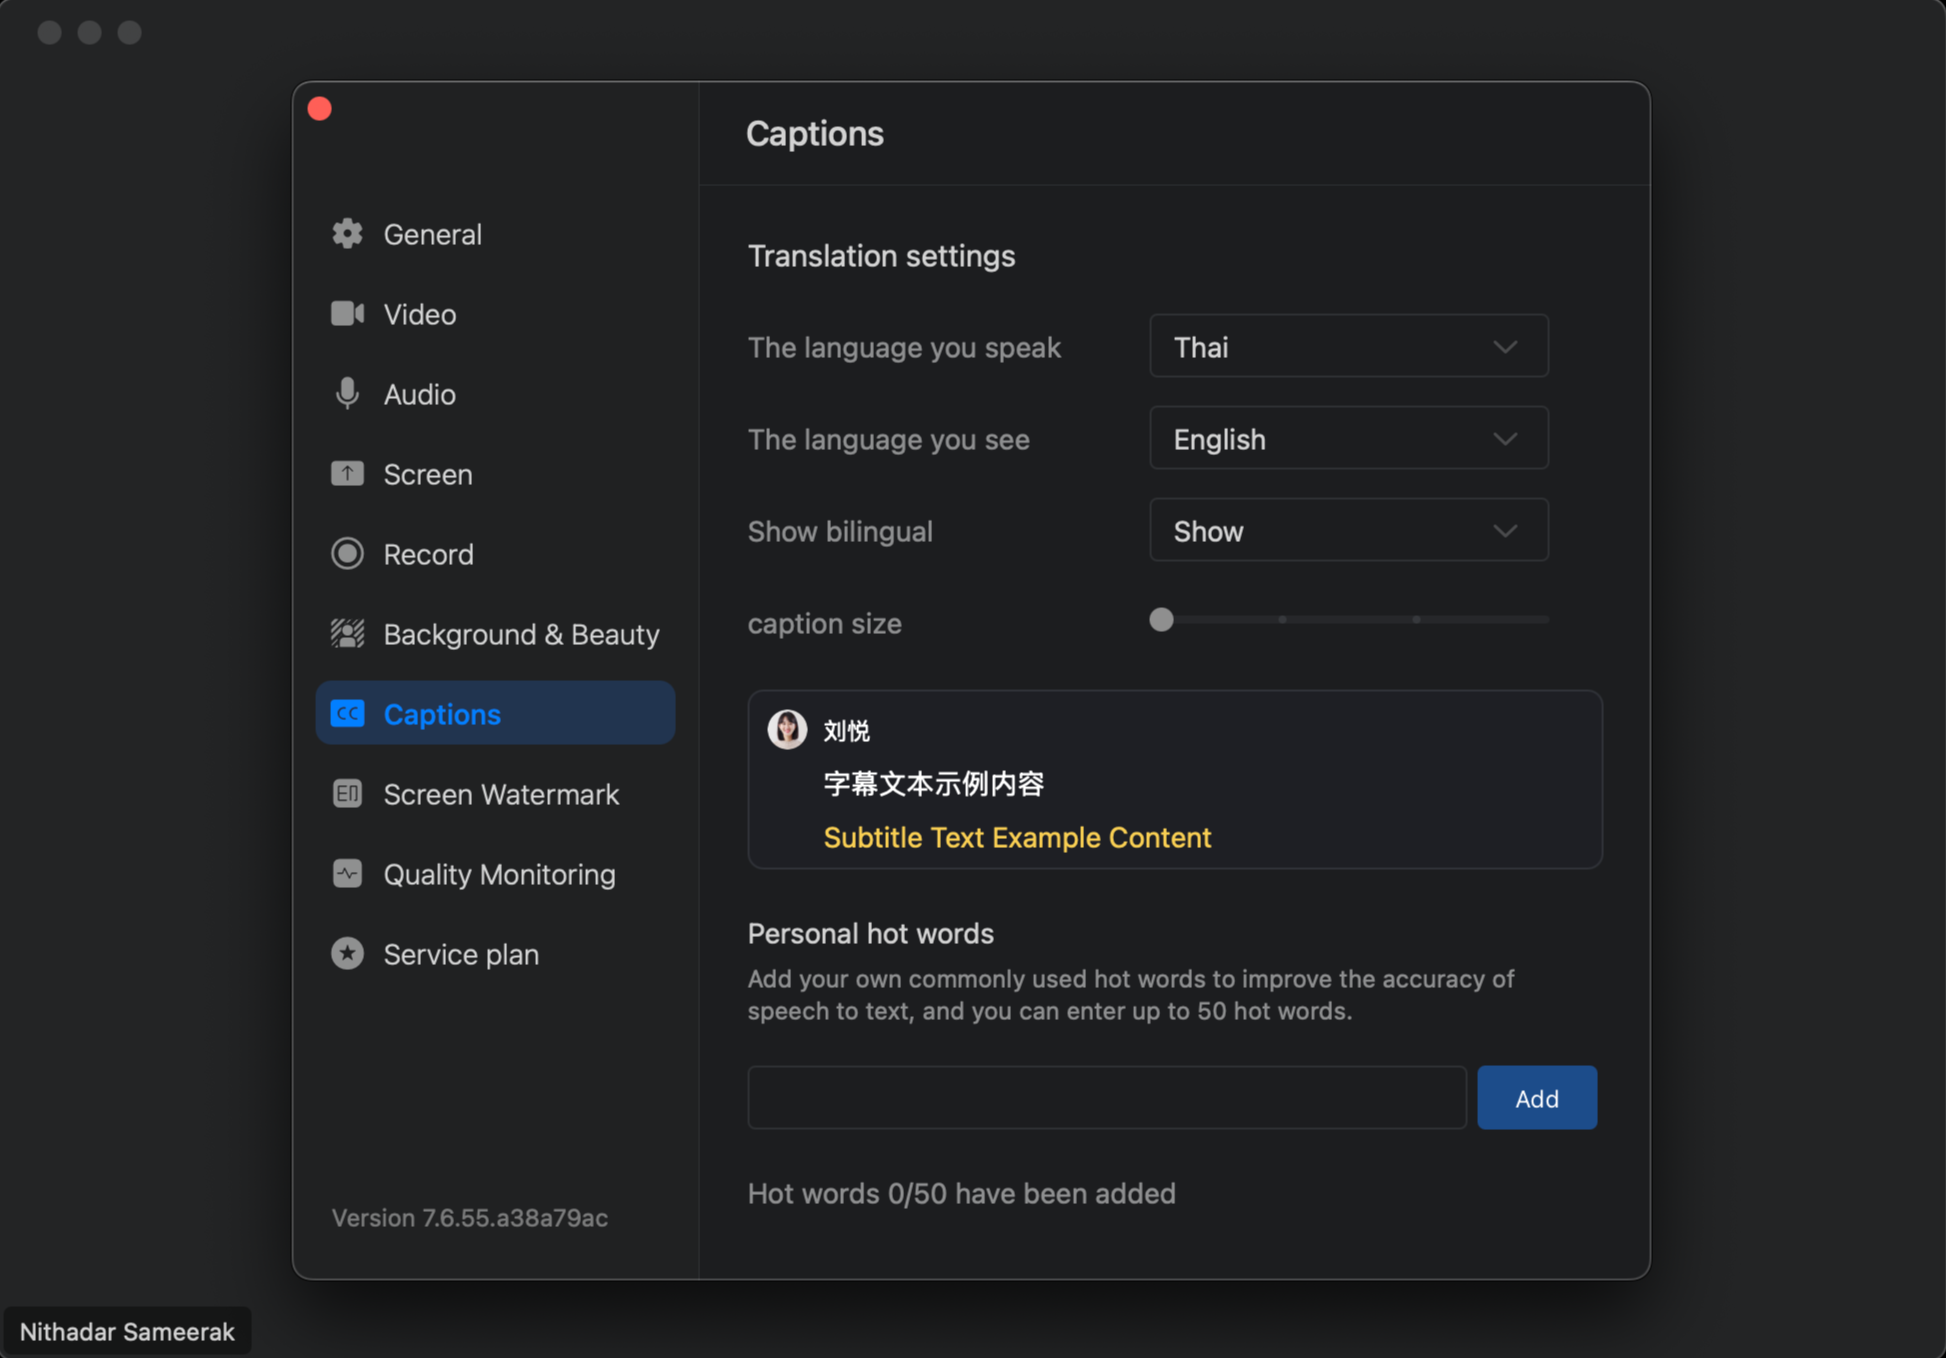Viewport: 1946px width, 1358px height.
Task: Set caption size to the last slider stop
Action: coord(1546,620)
